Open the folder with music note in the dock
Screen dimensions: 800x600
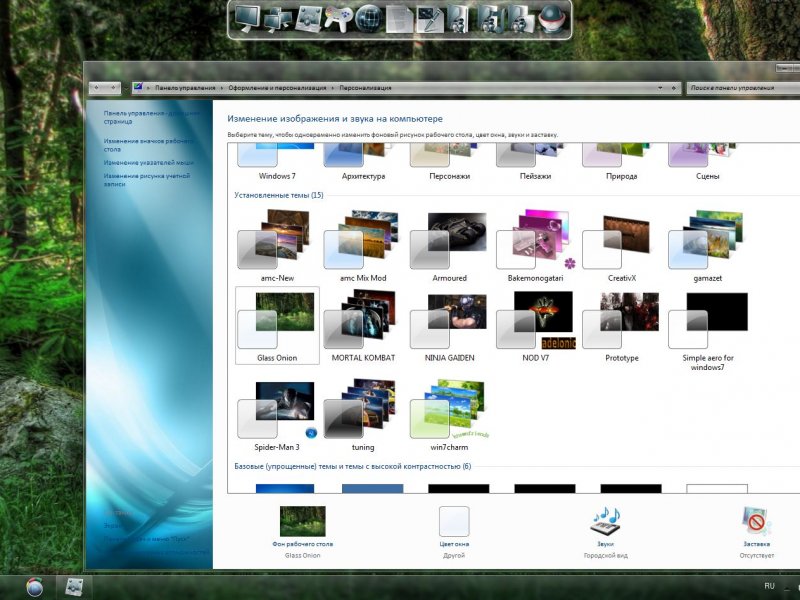(x=491, y=19)
